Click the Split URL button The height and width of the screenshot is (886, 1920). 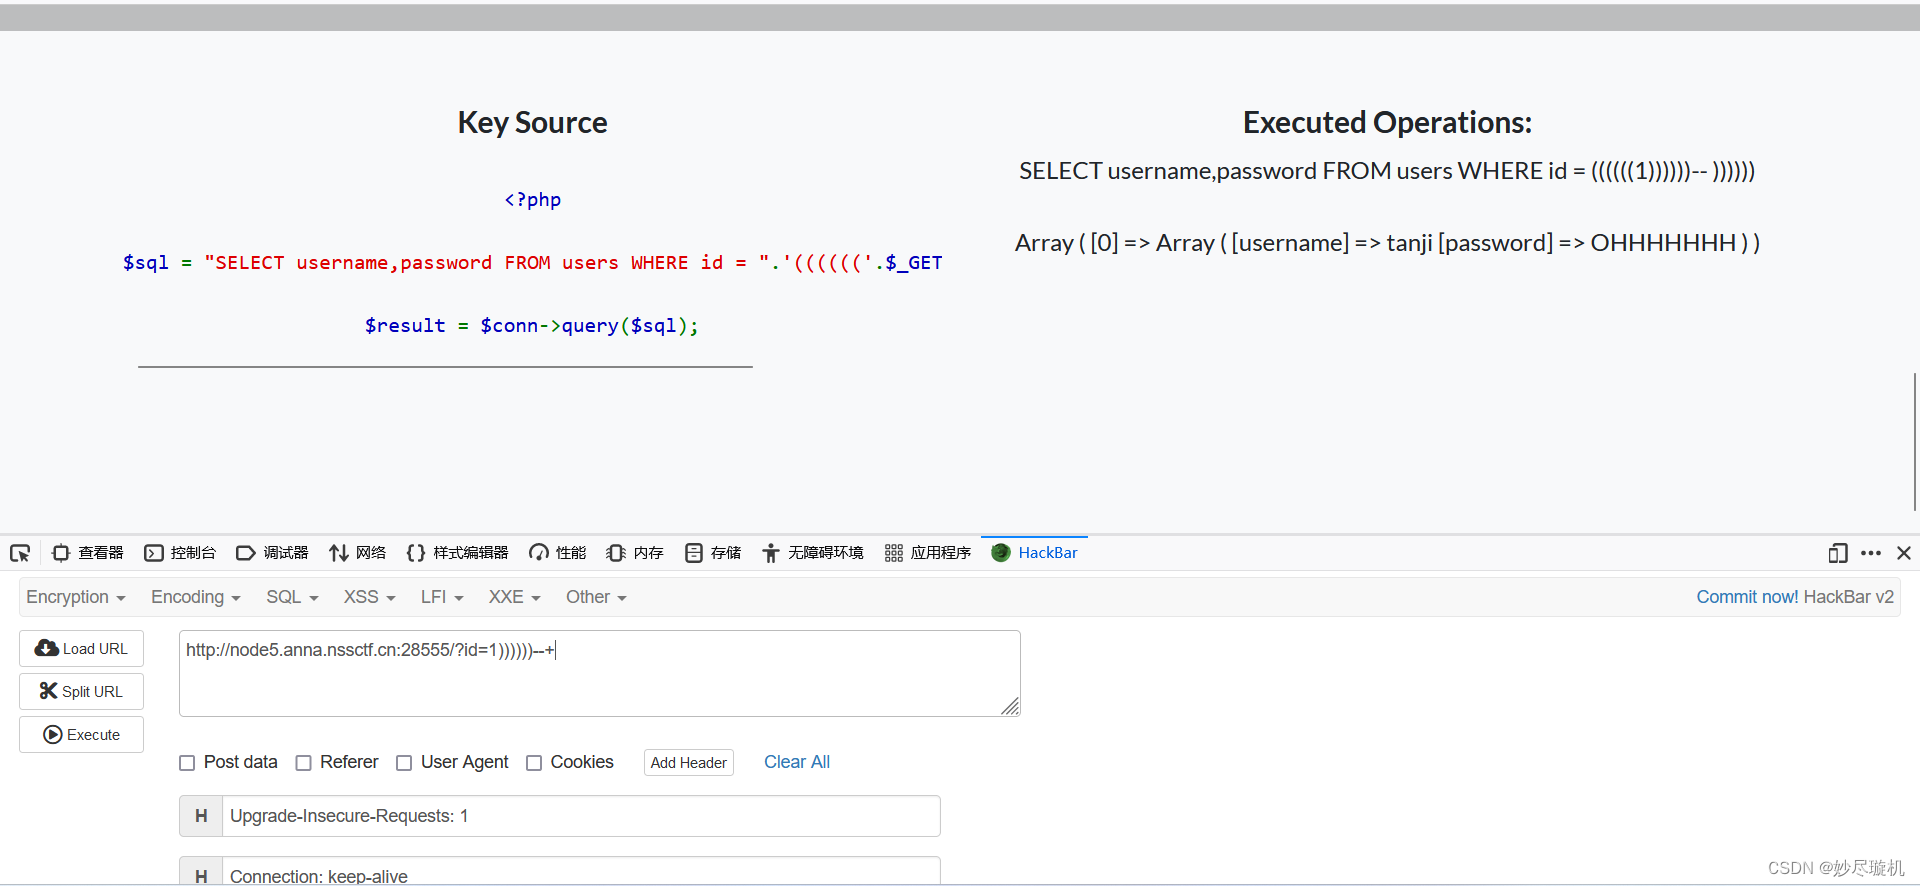click(x=82, y=692)
